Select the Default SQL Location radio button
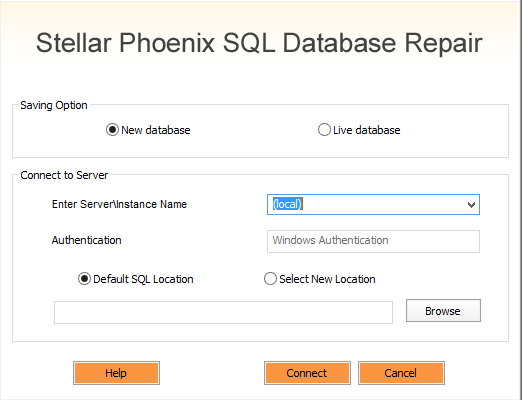522x400 pixels. pyautogui.click(x=84, y=279)
